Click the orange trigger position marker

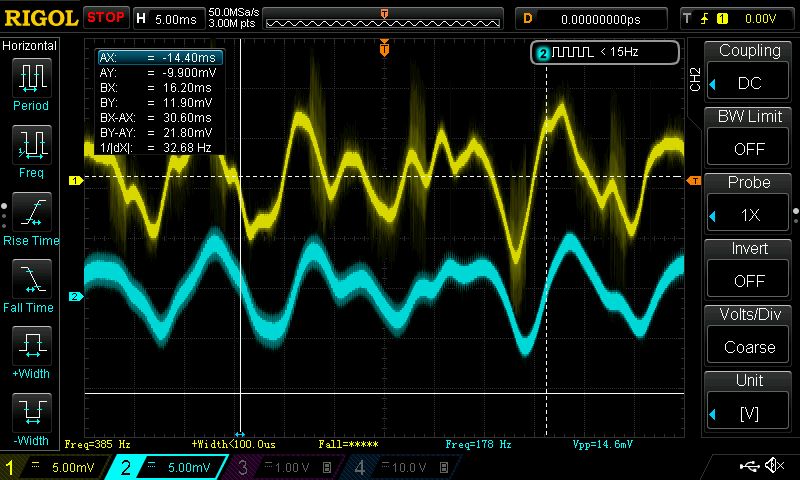click(384, 47)
